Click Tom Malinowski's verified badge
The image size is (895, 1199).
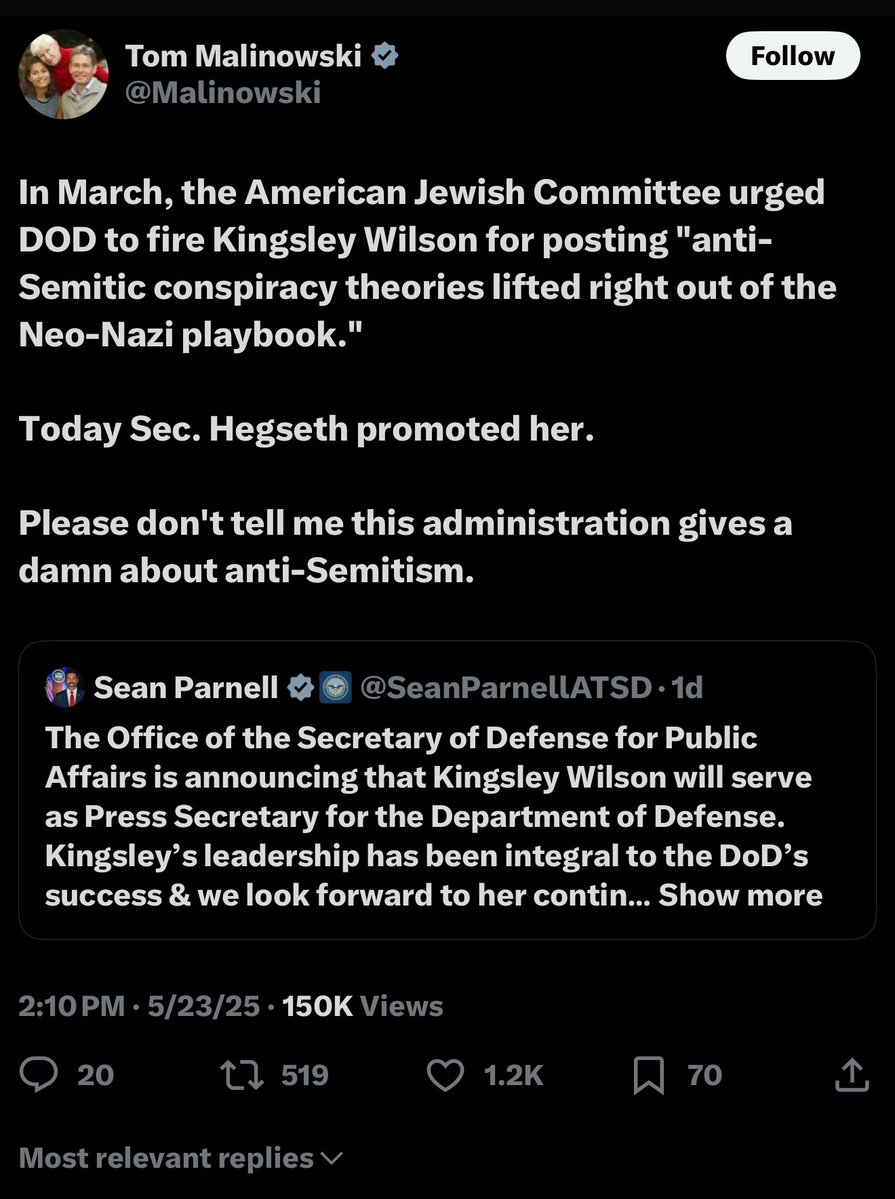[x=385, y=57]
